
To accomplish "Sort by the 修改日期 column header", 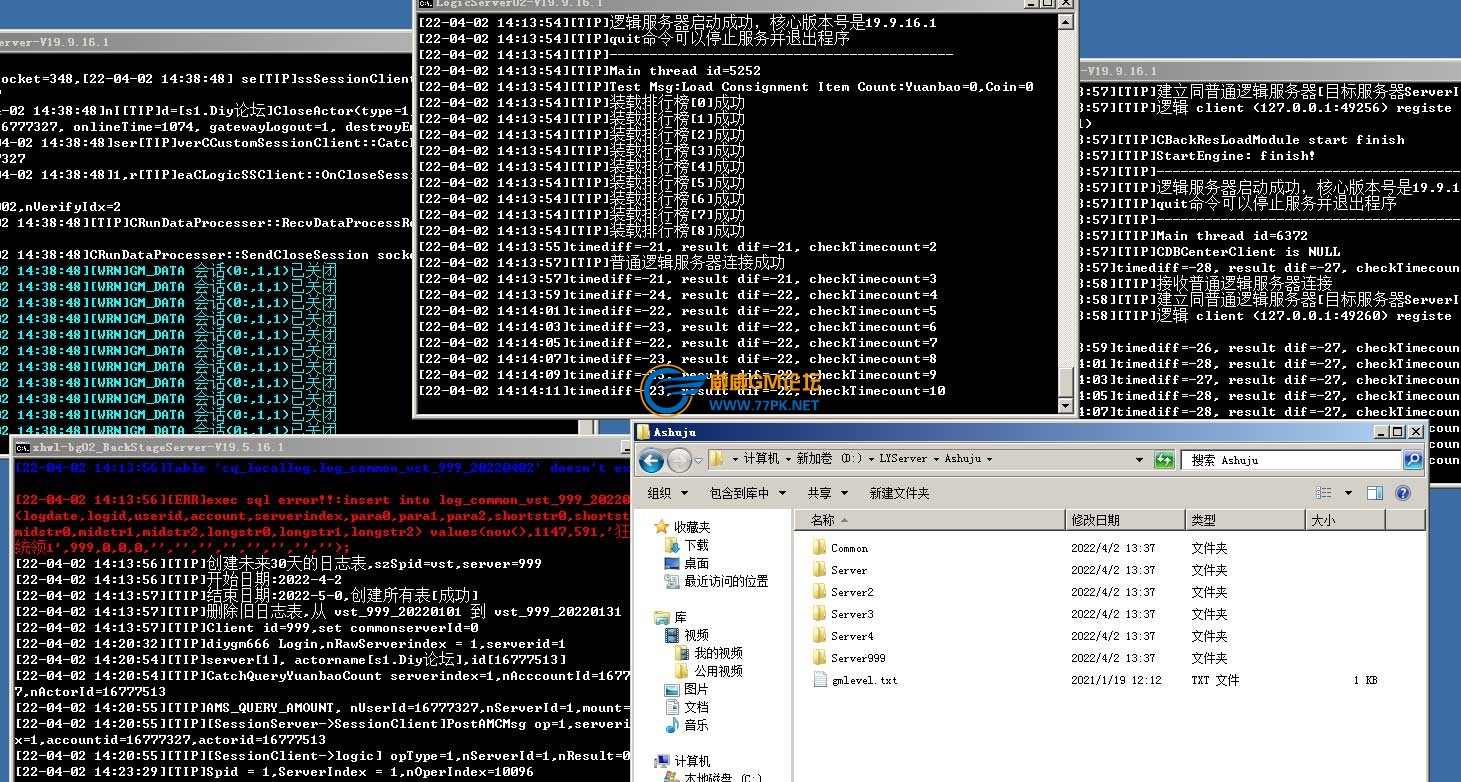I will pos(1124,520).
